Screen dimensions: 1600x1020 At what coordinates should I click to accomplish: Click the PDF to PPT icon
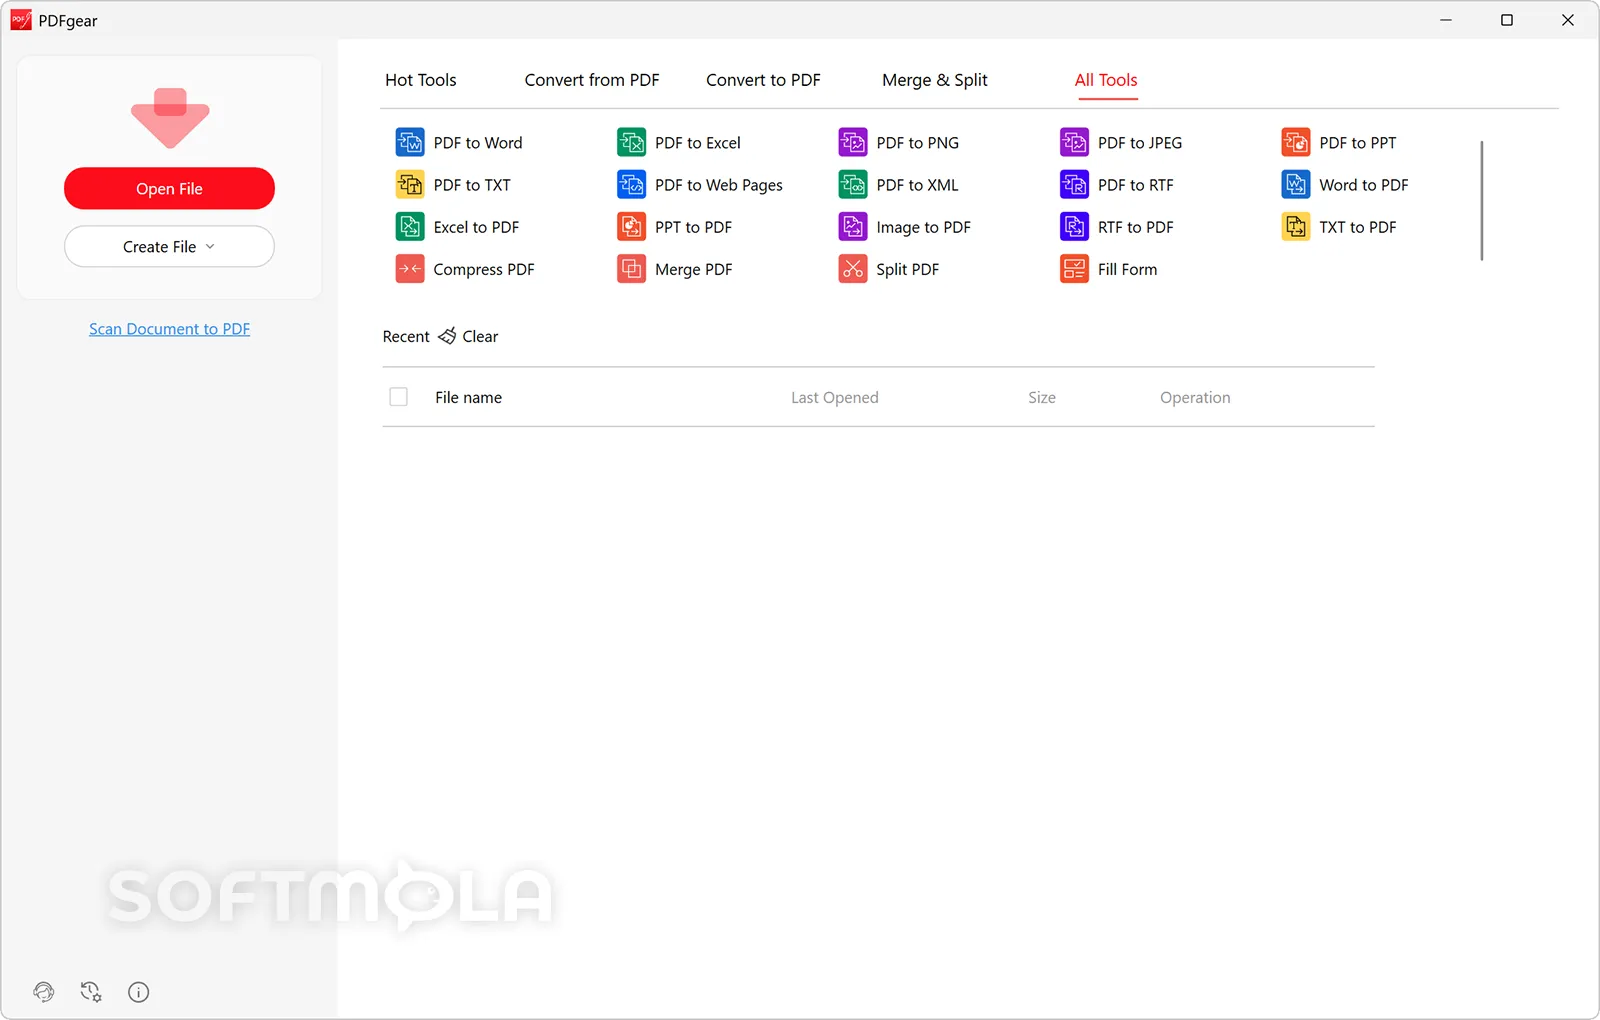pyautogui.click(x=1296, y=143)
